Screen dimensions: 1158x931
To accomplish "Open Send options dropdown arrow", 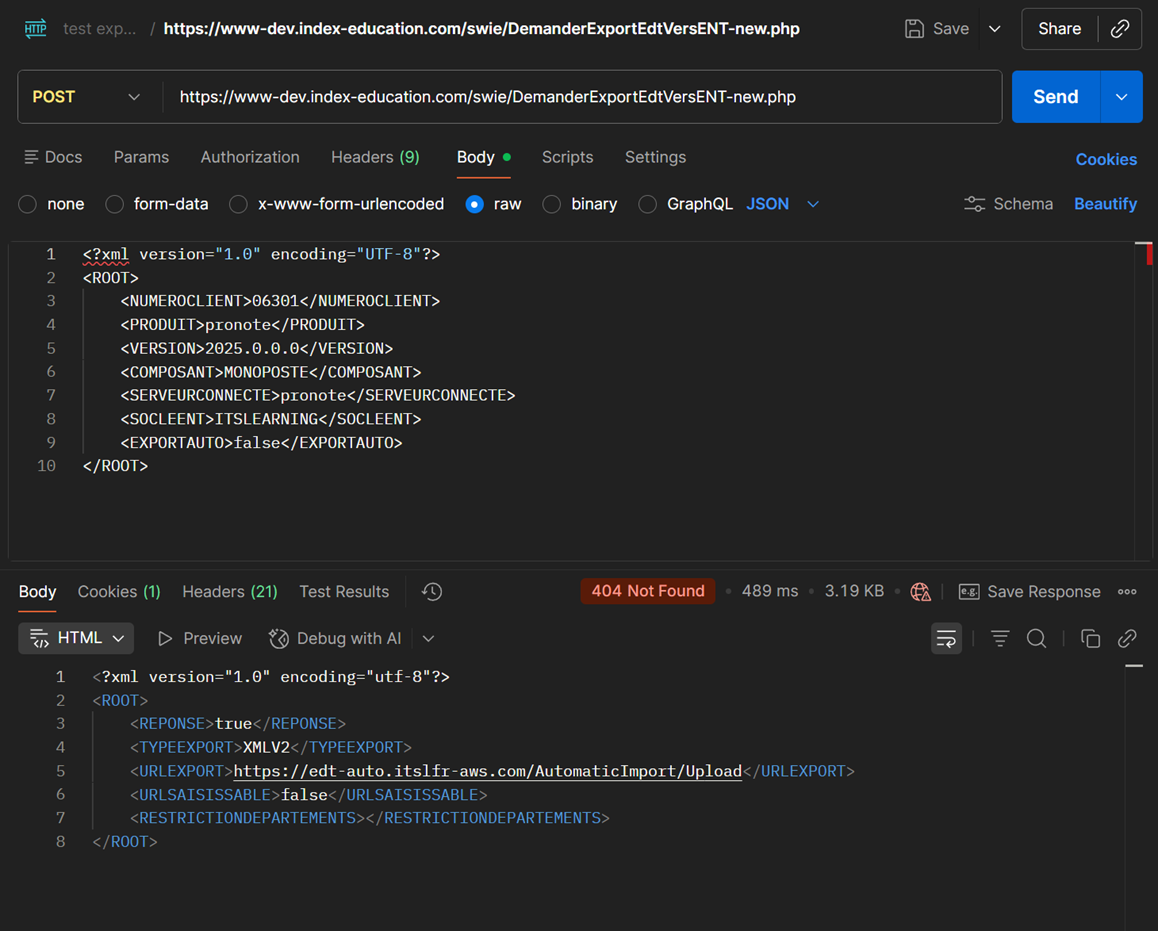I will click(x=1121, y=97).
